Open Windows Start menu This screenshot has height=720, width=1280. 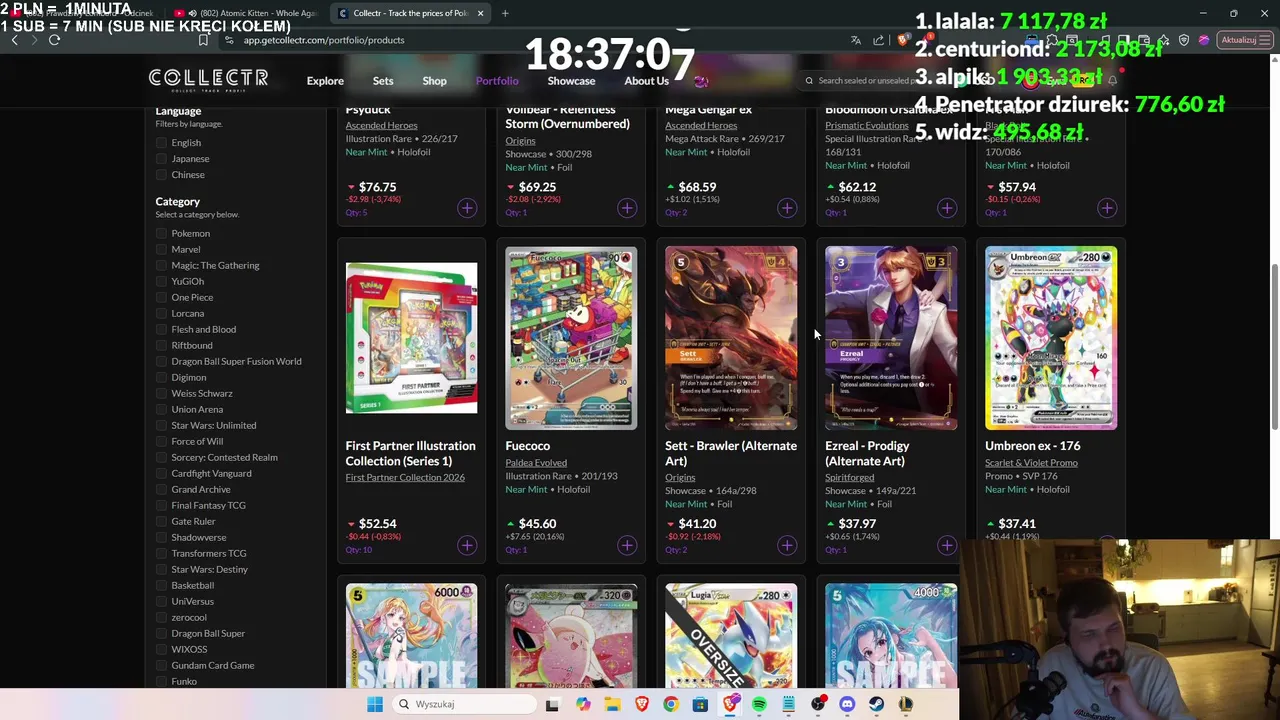375,704
